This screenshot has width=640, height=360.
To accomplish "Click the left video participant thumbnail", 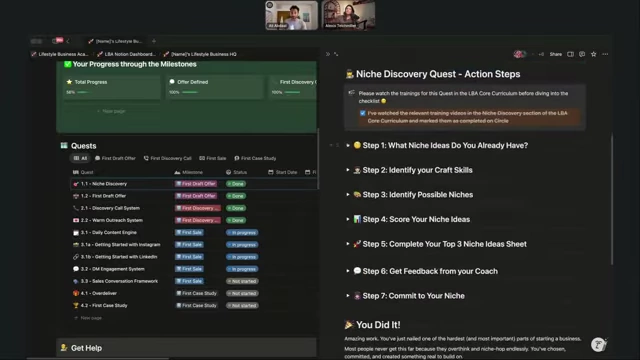I will point(291,15).
